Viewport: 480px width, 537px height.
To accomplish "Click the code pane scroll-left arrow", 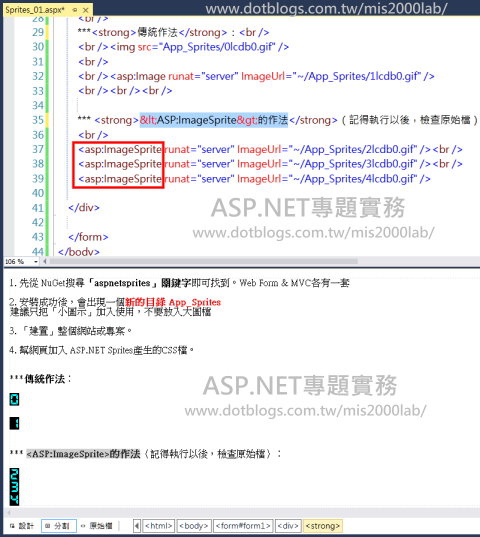I will pos(45,262).
